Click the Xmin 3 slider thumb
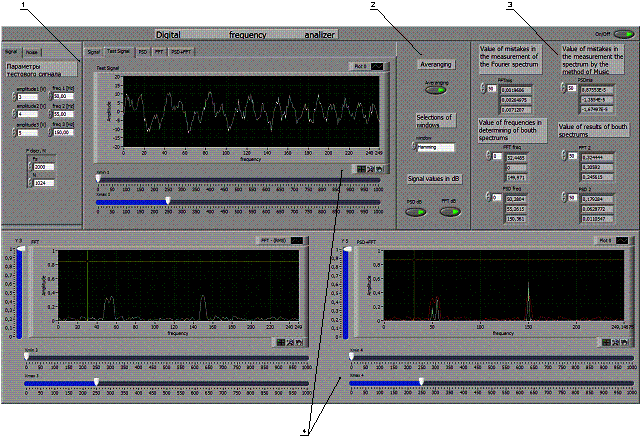Image resolution: width=641 pixels, height=440 pixels. 27,357
